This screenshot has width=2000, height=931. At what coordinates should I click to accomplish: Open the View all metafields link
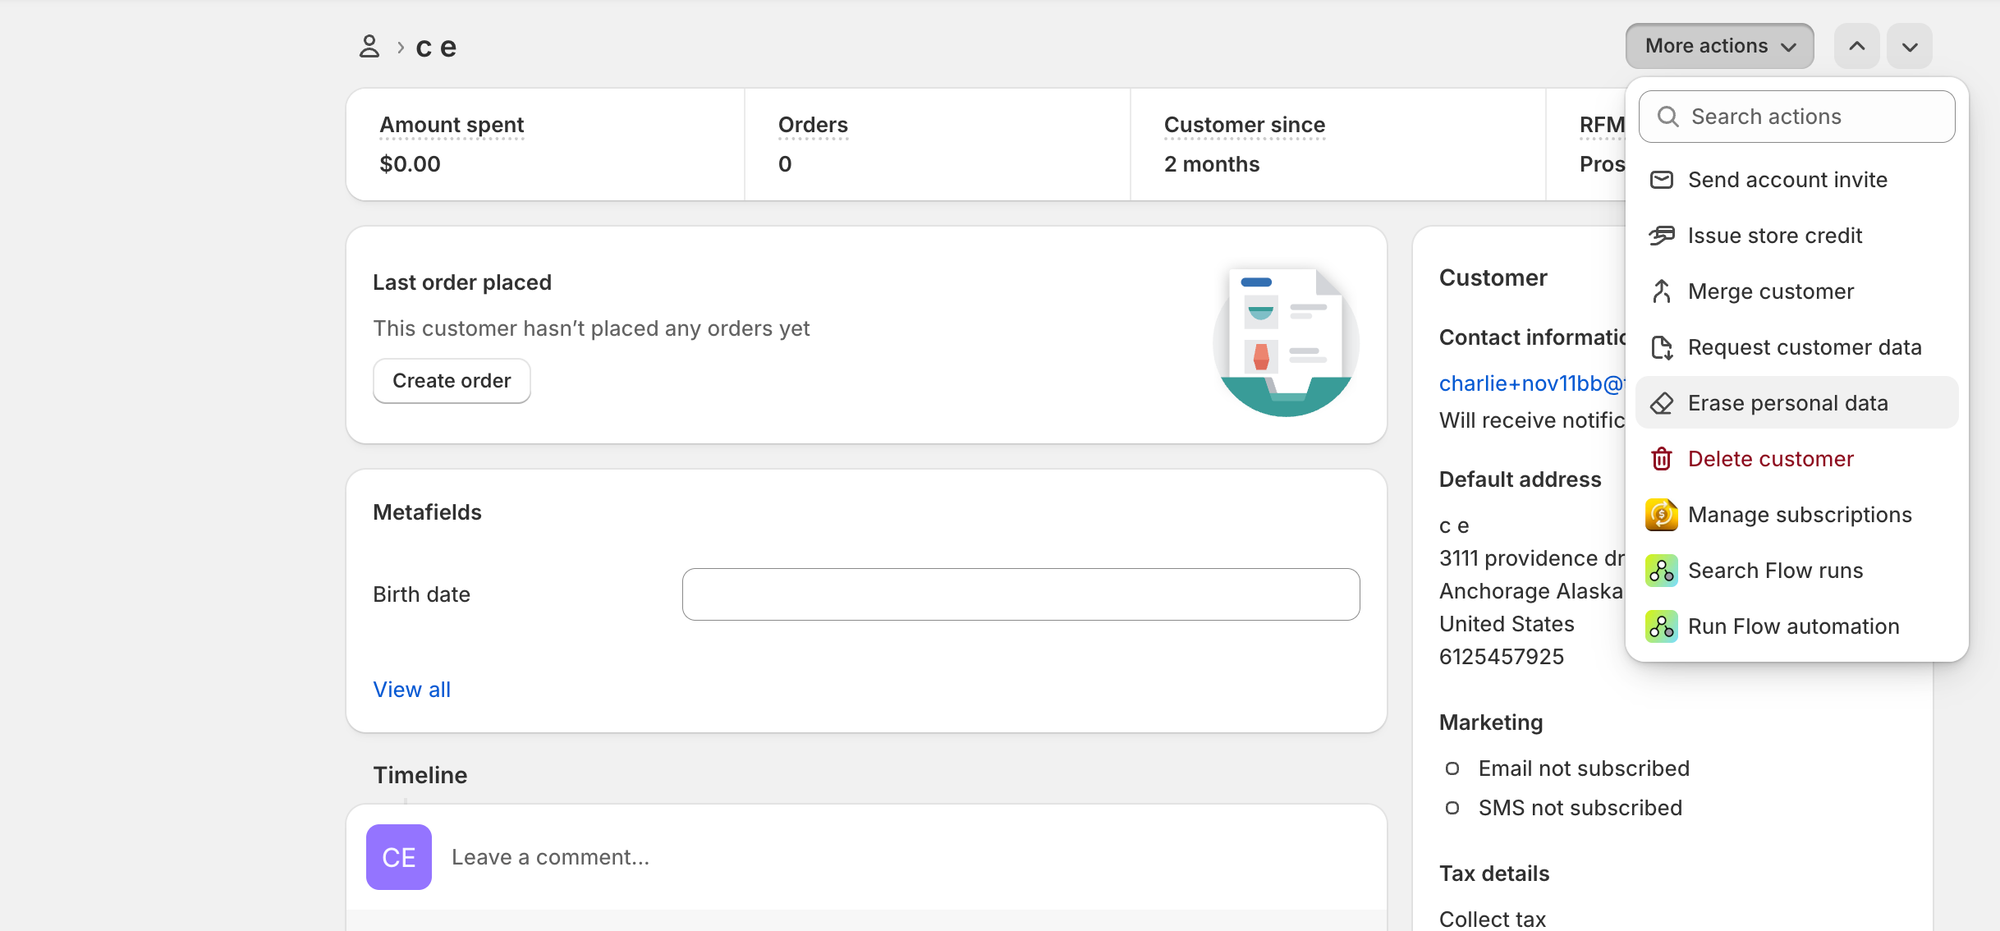411,689
